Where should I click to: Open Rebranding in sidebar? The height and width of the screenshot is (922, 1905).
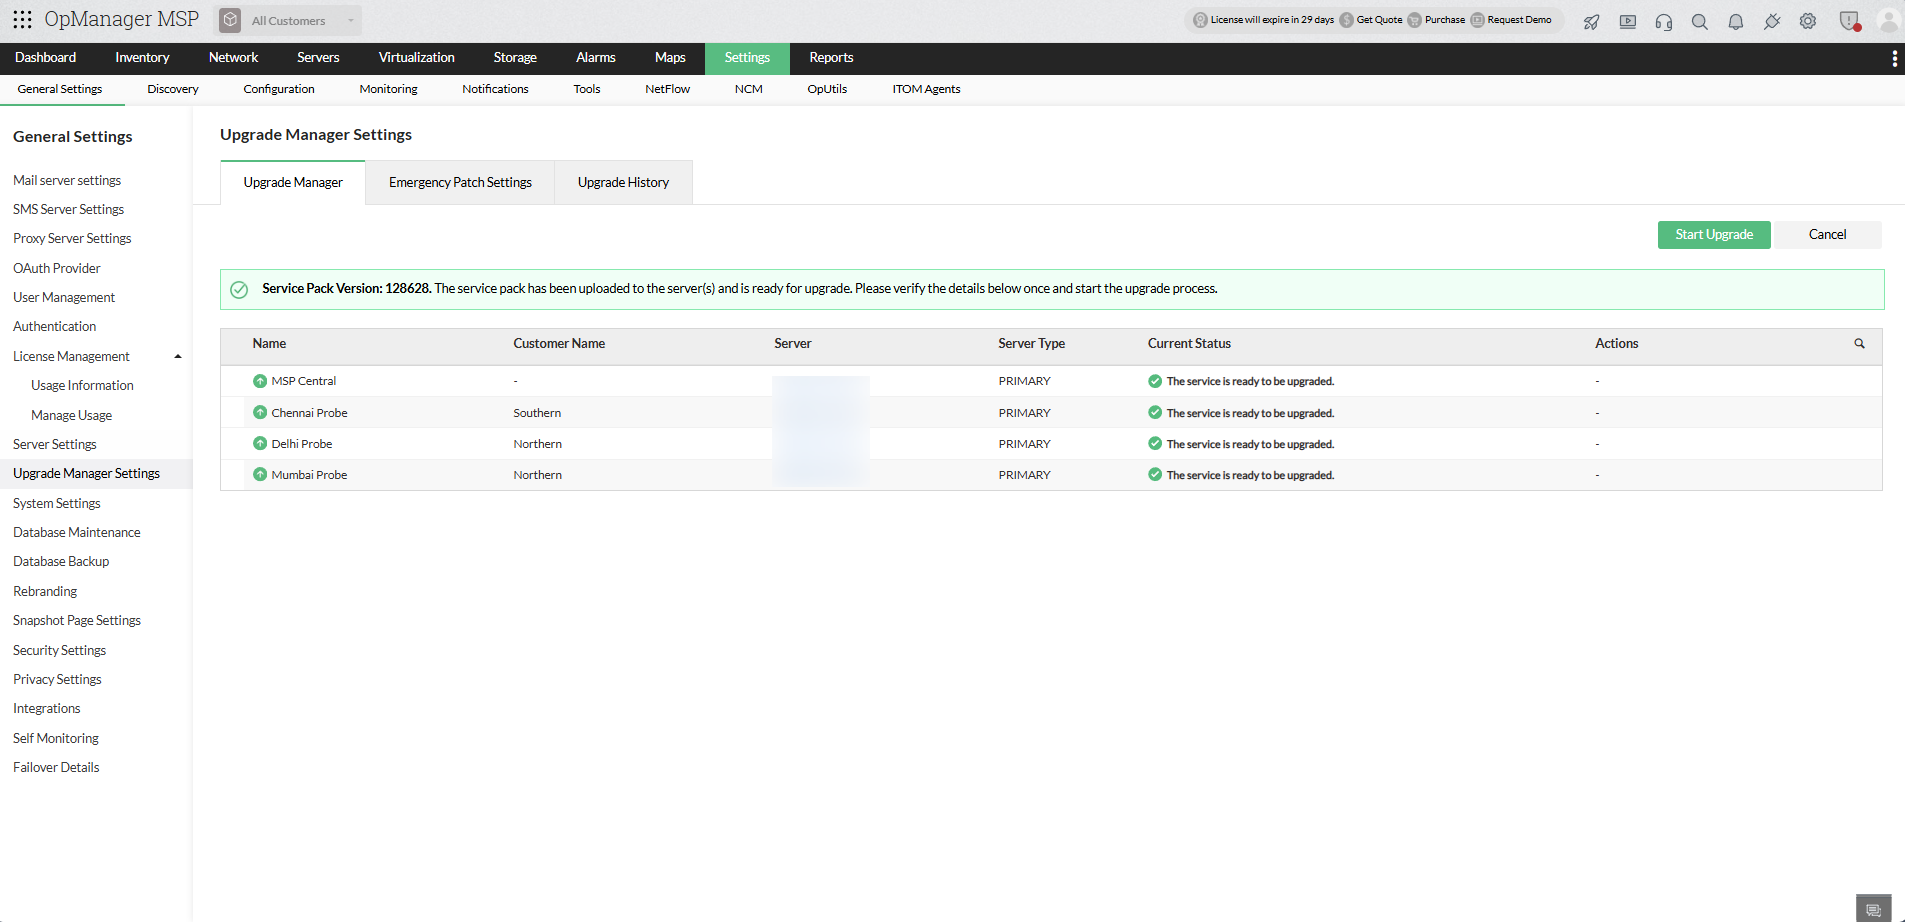point(45,592)
